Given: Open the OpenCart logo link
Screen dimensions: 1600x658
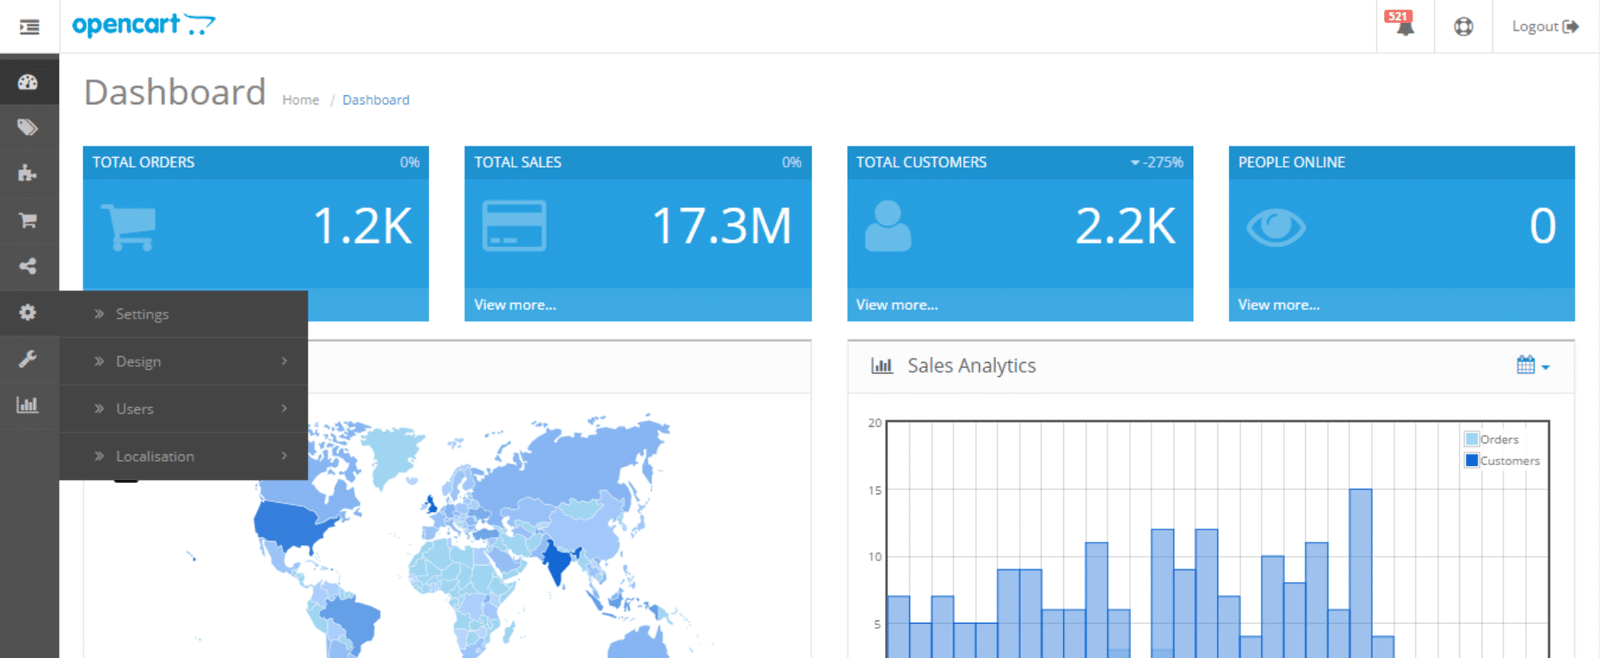Looking at the screenshot, I should coord(144,25).
